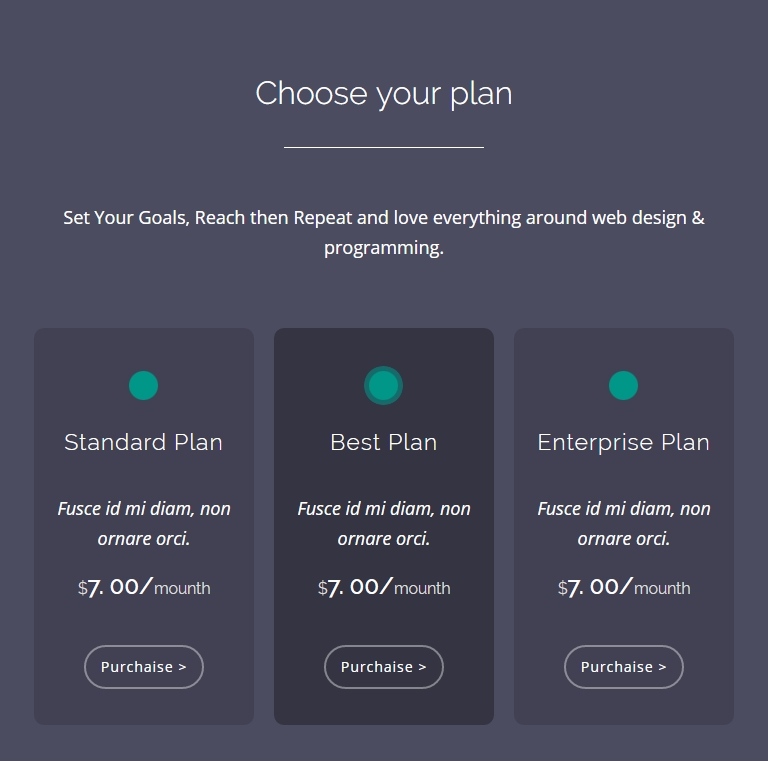Purchase the Standard Plan
This screenshot has height=761, width=768.
tap(144, 667)
